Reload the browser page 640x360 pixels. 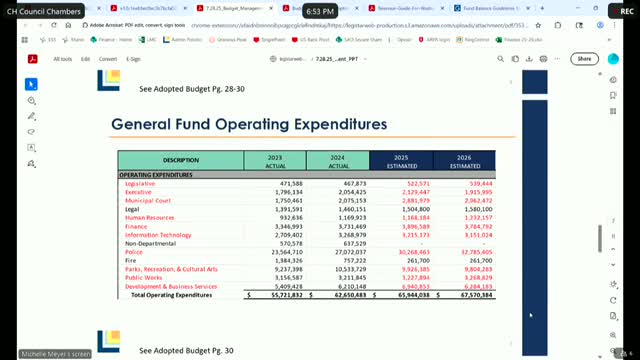pos(54,25)
